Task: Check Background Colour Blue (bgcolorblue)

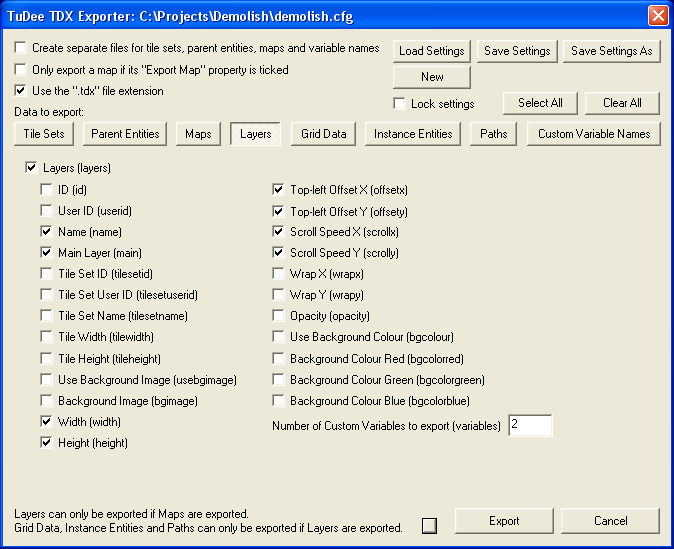Action: (x=278, y=400)
